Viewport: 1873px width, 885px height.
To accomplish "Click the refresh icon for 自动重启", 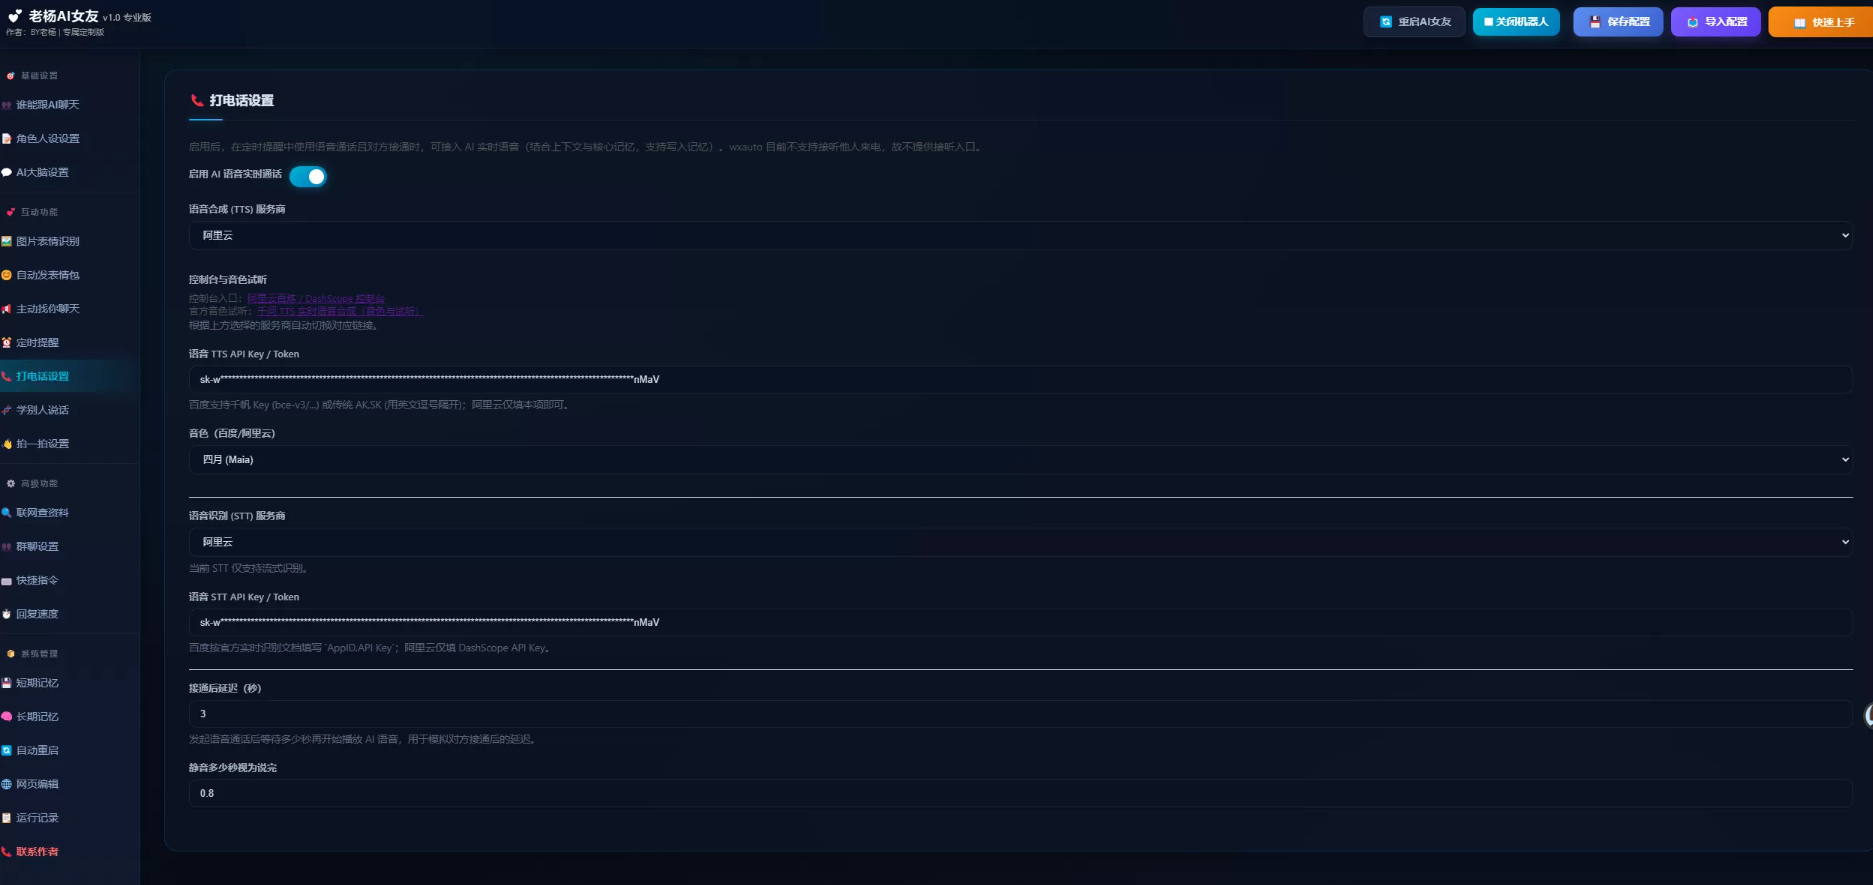I will [x=6, y=751].
